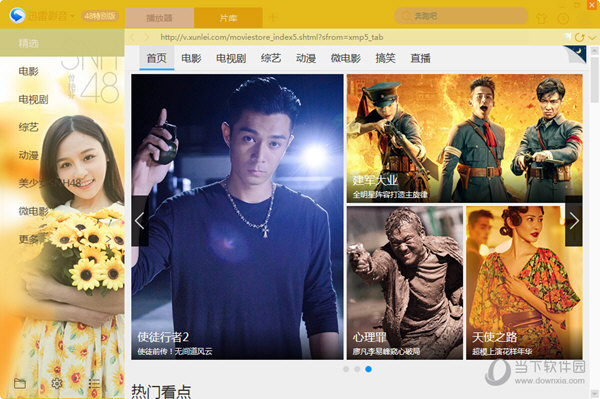
Task: Show next carousel slide with right arrow
Action: pyautogui.click(x=574, y=221)
